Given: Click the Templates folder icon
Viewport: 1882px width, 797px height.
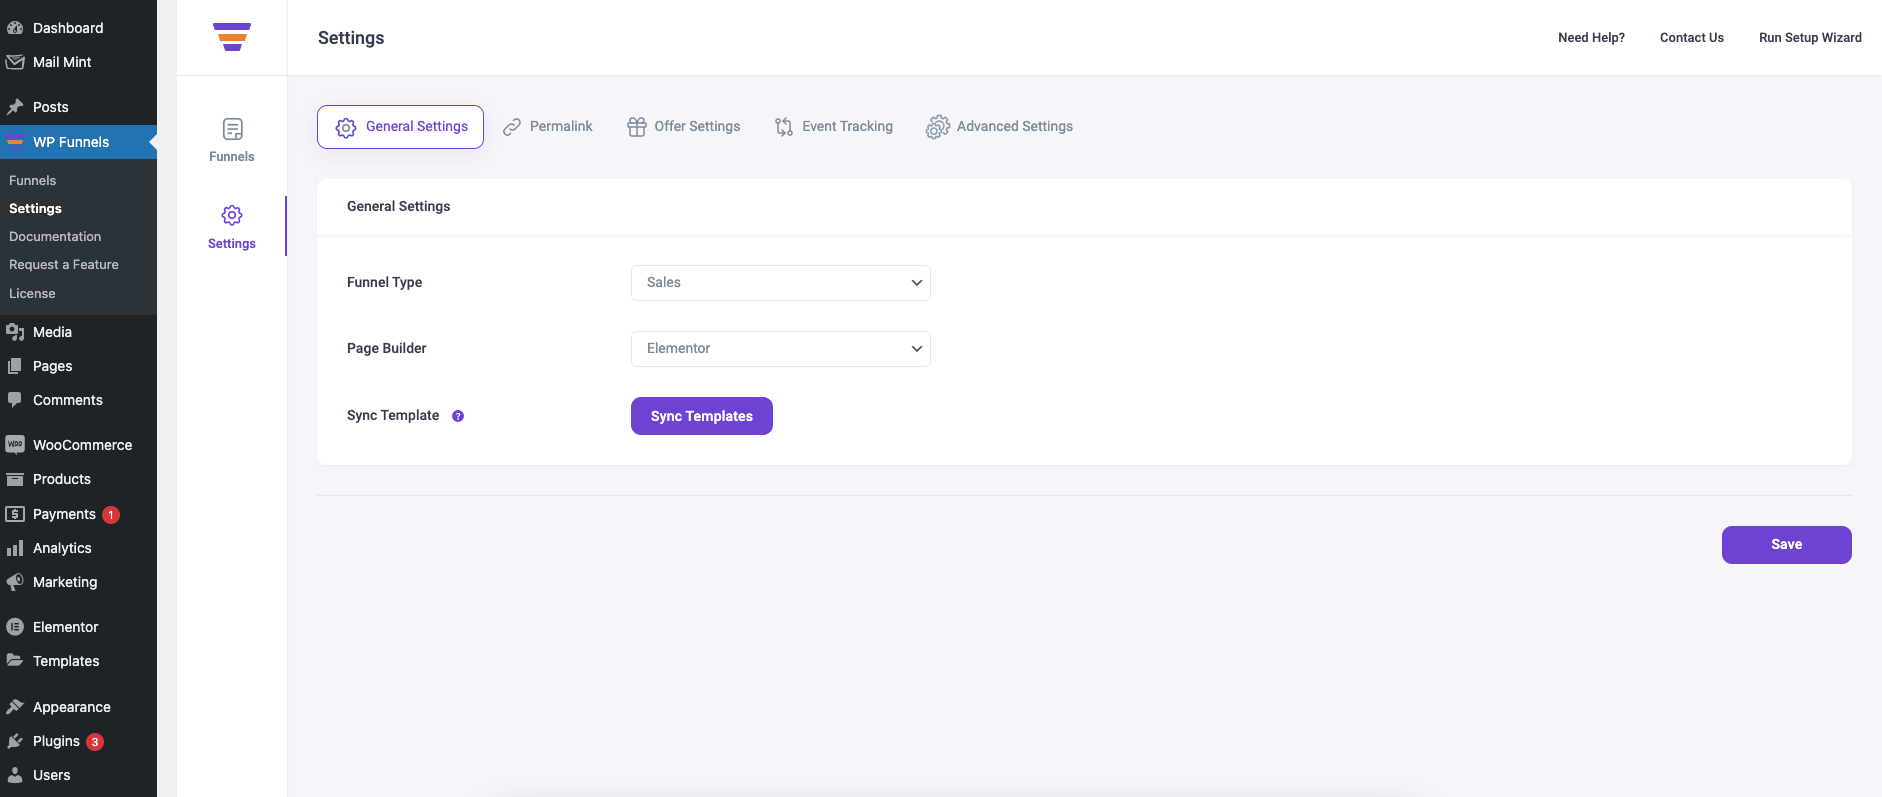Looking at the screenshot, I should [x=15, y=660].
